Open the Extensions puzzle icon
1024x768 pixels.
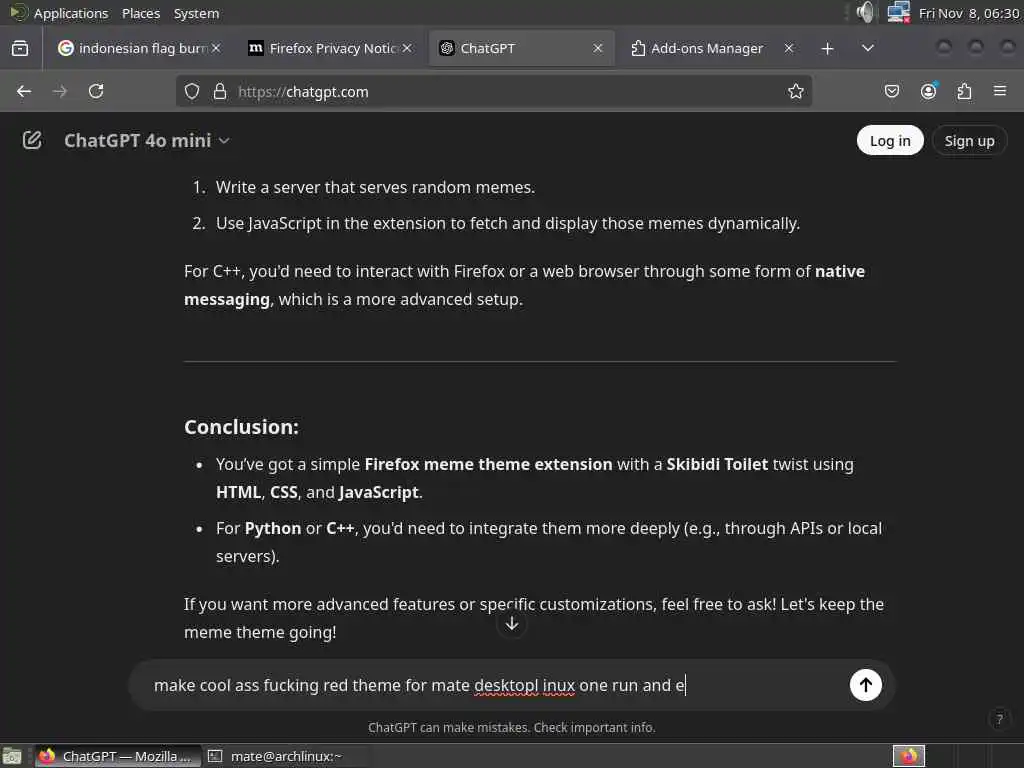click(x=964, y=91)
